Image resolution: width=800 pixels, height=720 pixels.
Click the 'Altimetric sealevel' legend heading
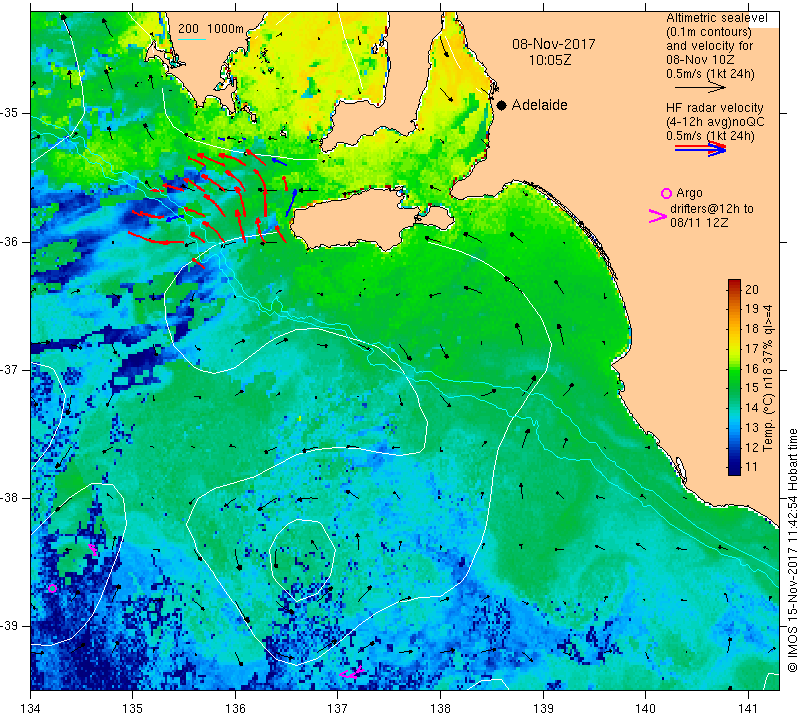point(716,18)
